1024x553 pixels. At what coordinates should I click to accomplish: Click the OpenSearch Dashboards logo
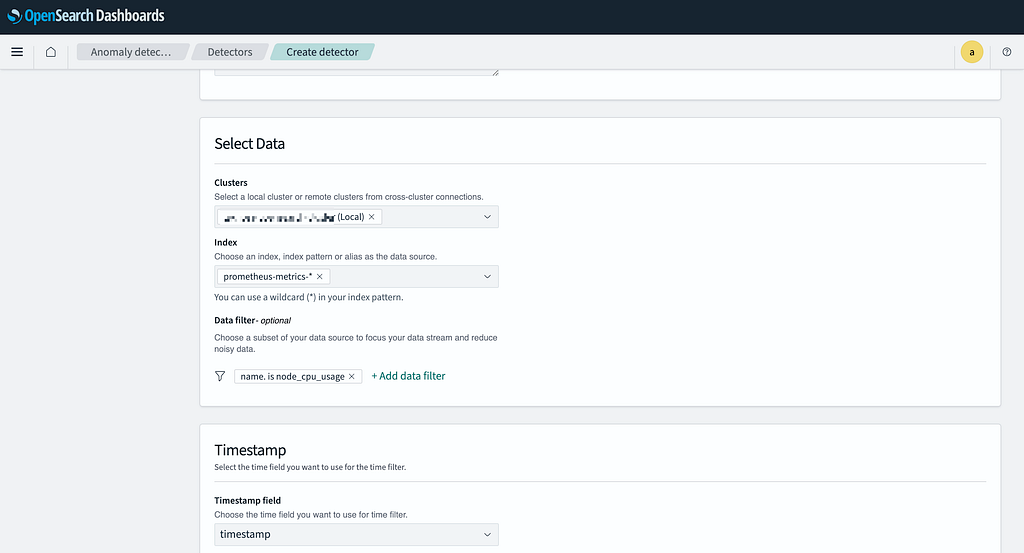86,16
